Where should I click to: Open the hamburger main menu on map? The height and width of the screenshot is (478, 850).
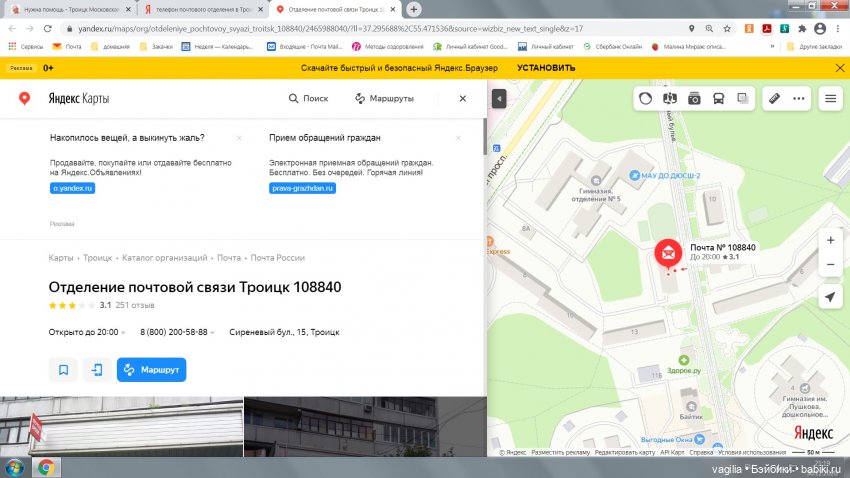click(x=830, y=99)
